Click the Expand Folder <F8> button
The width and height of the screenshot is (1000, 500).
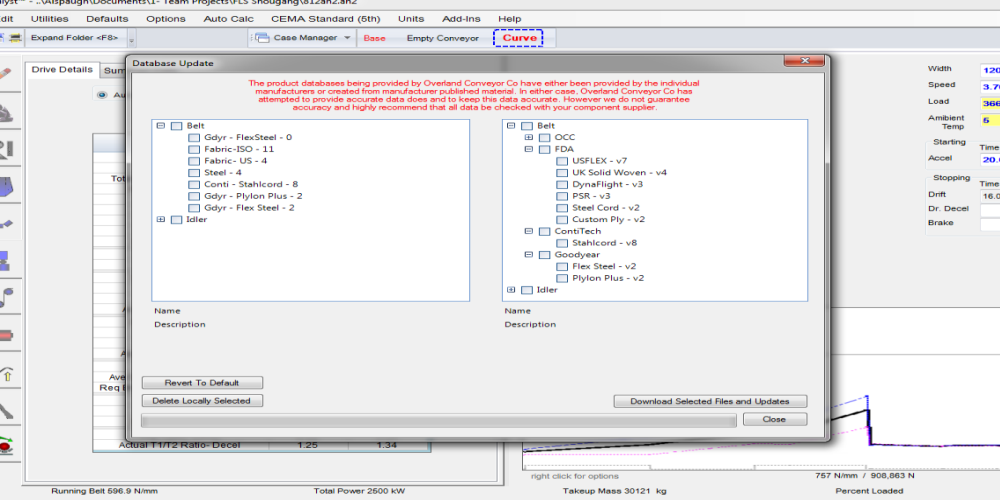pos(75,38)
